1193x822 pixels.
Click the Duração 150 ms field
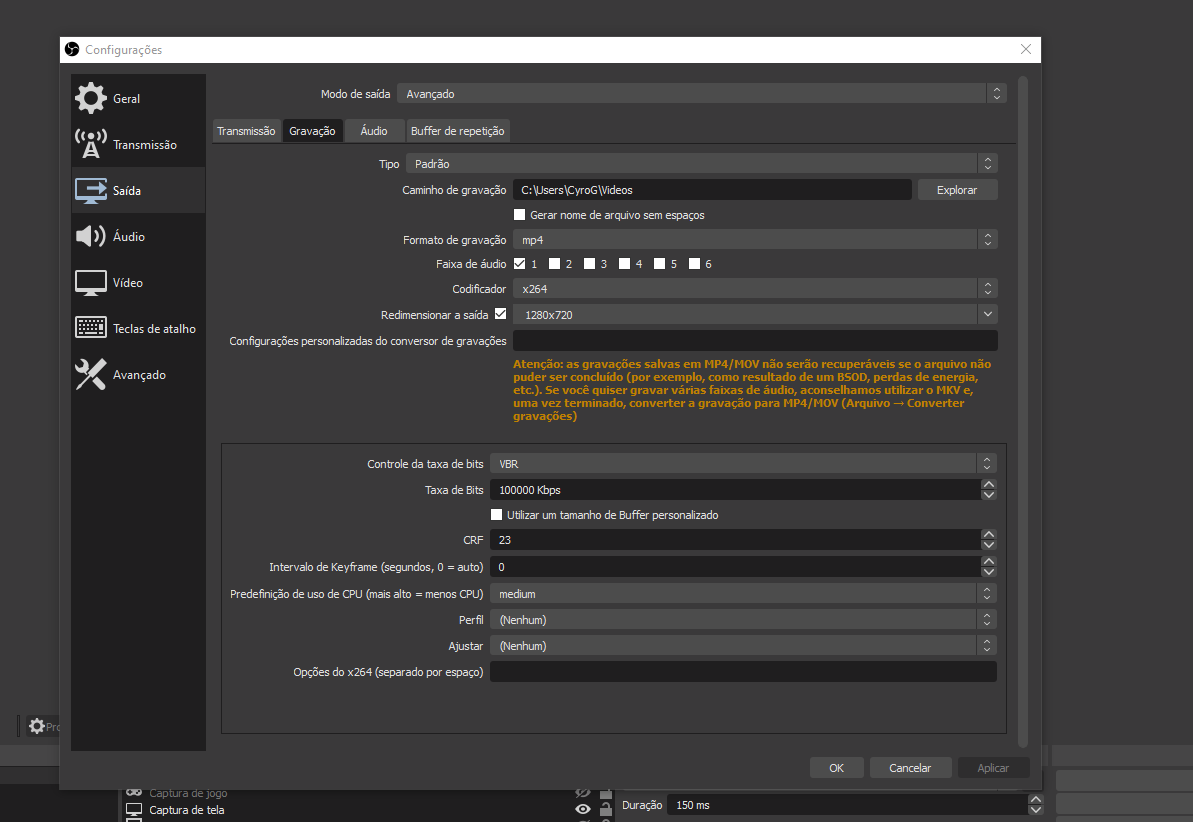pos(848,804)
